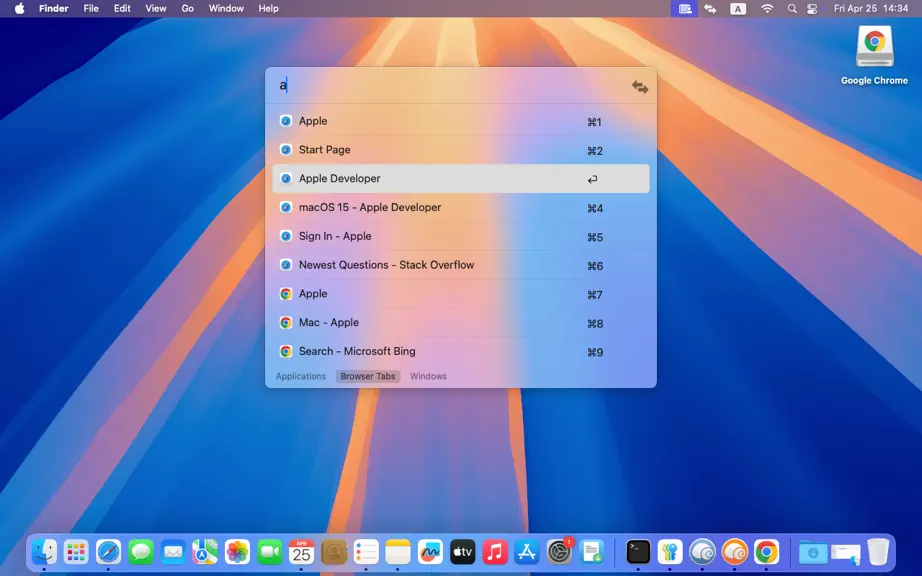This screenshot has width=922, height=576.
Task: Open the Google Chrome disk icon on desktop
Action: point(874,47)
